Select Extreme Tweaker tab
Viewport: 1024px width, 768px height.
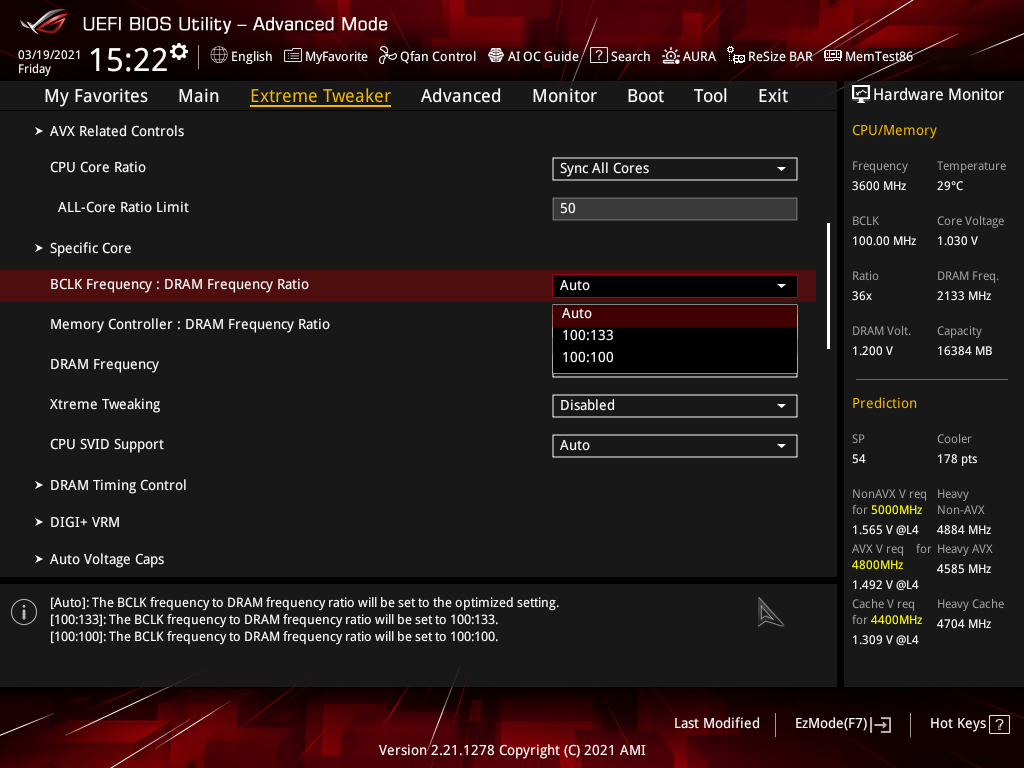coord(321,96)
